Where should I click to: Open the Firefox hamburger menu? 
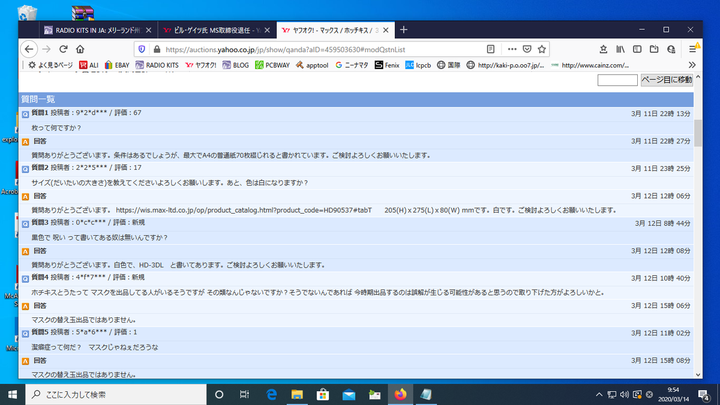click(x=693, y=48)
